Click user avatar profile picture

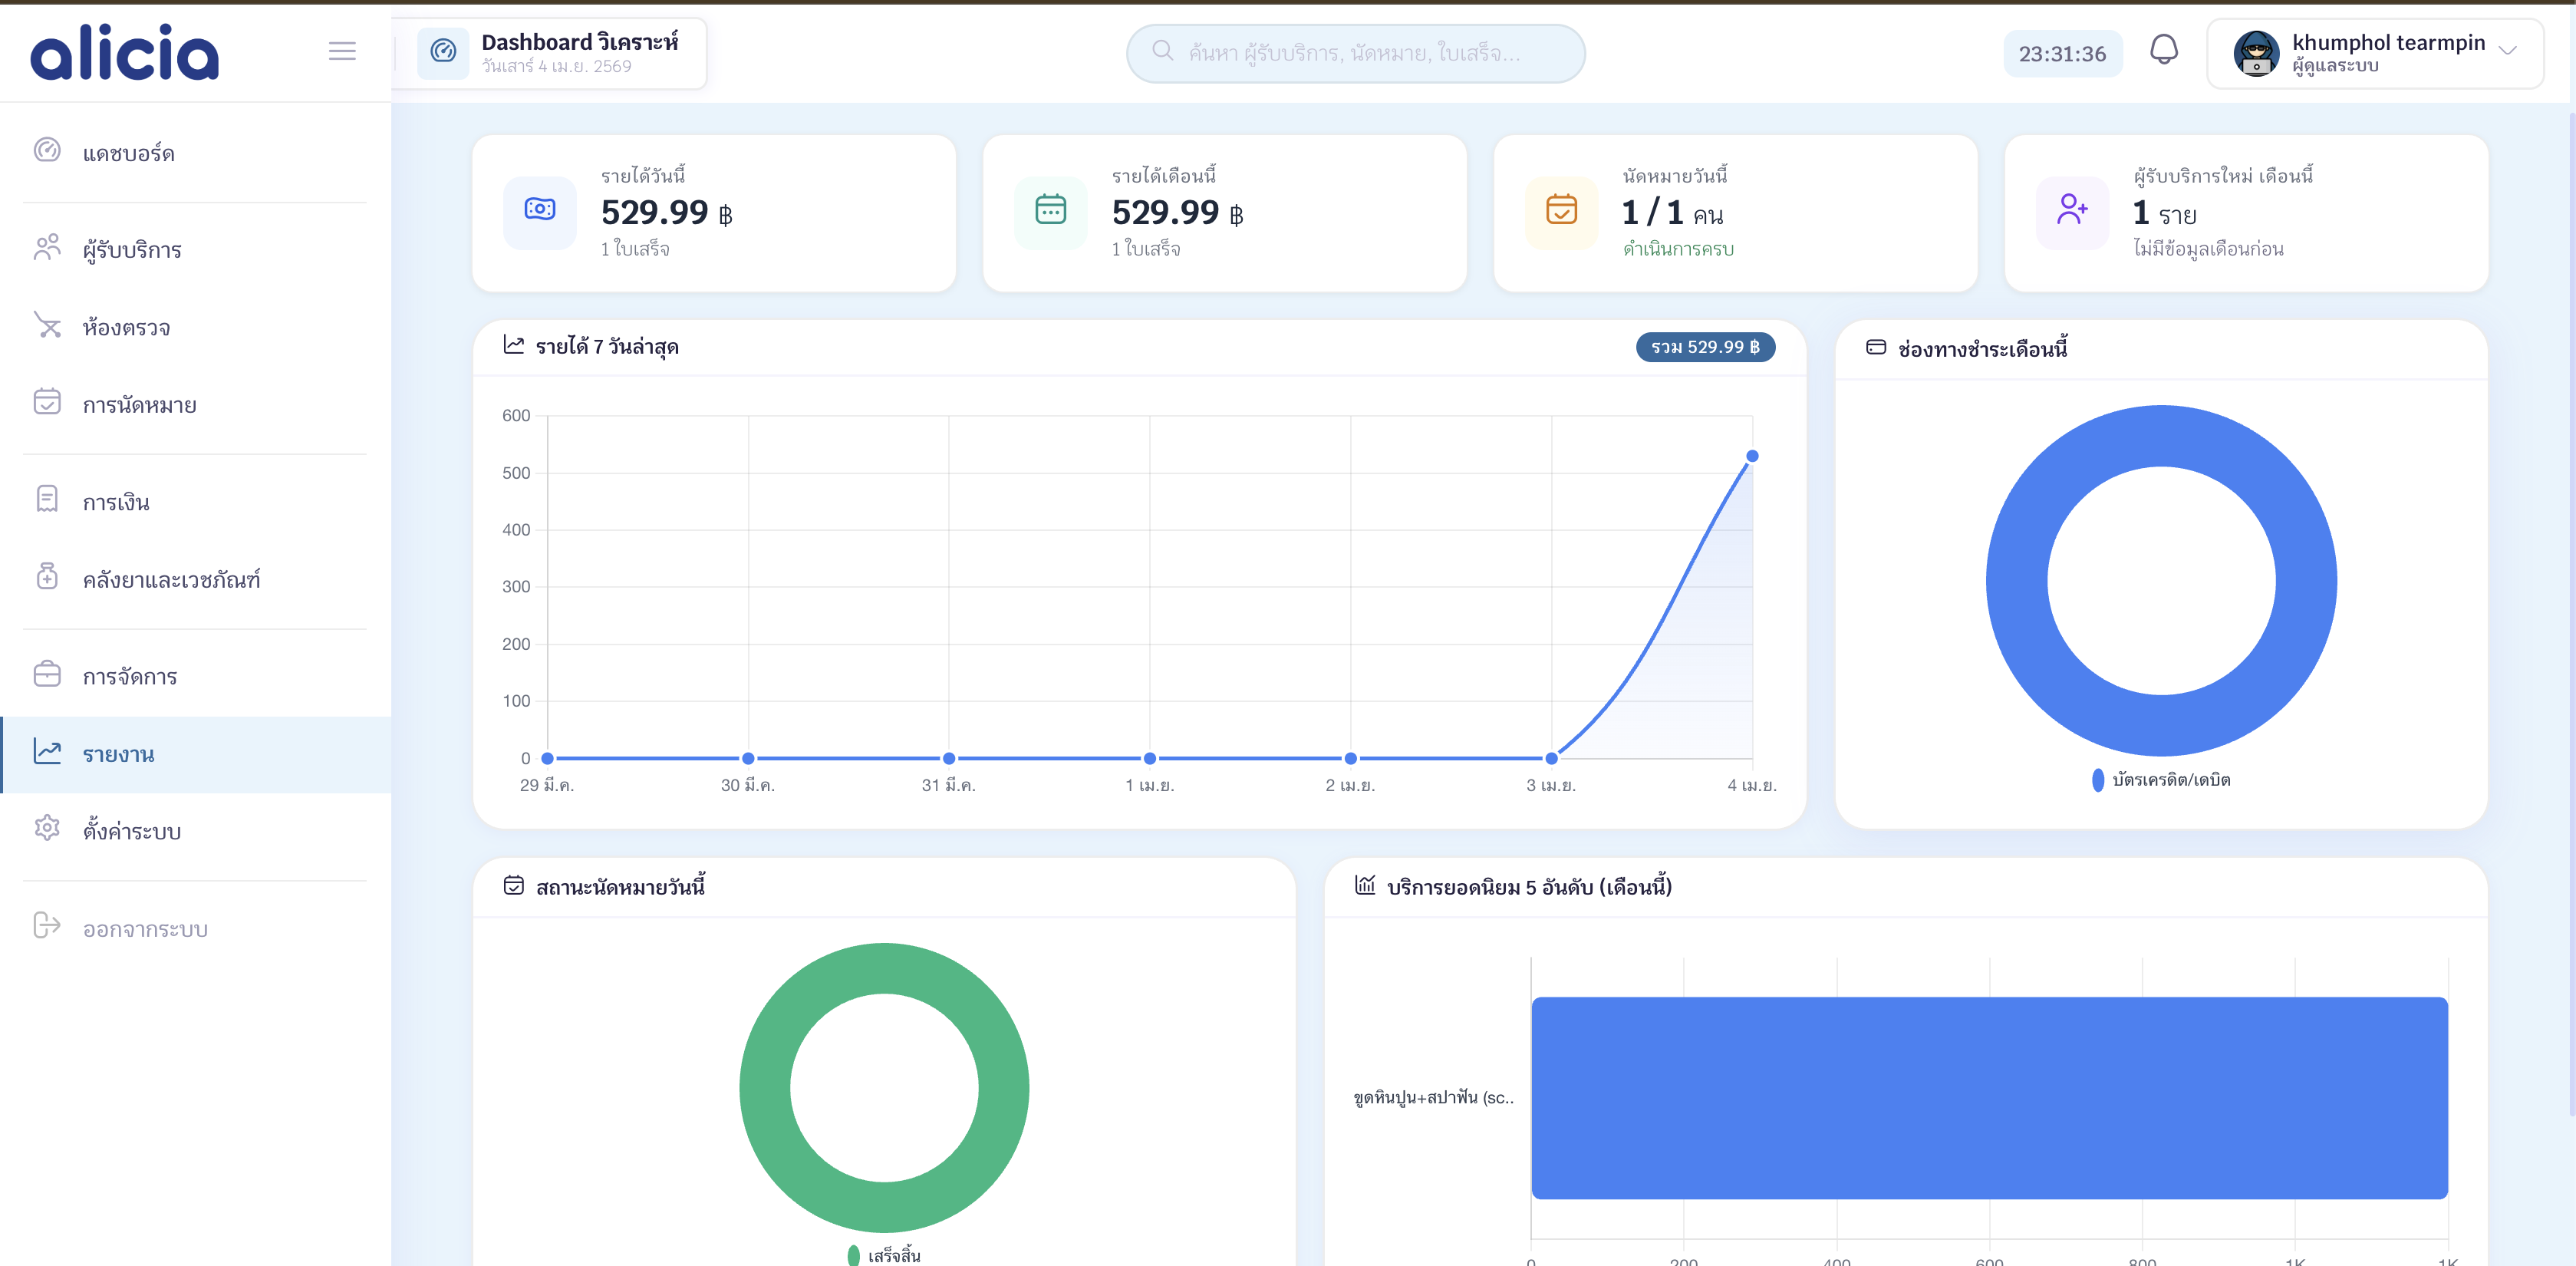pyautogui.click(x=2255, y=53)
